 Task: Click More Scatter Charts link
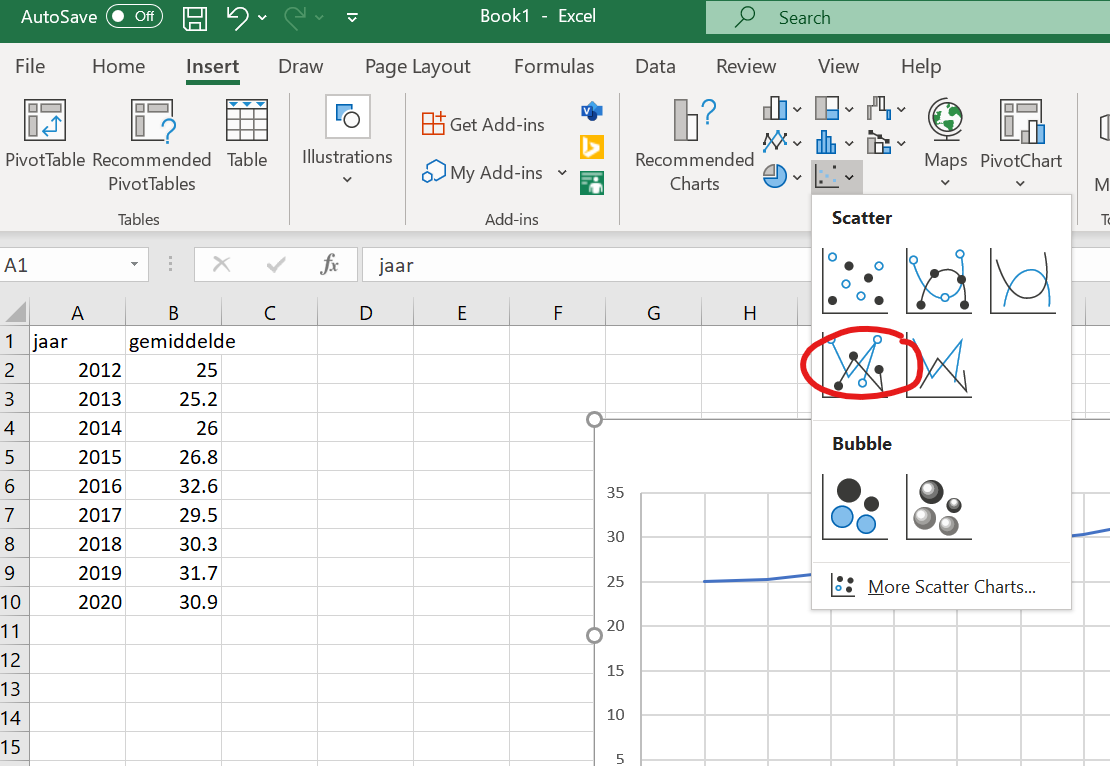(950, 587)
